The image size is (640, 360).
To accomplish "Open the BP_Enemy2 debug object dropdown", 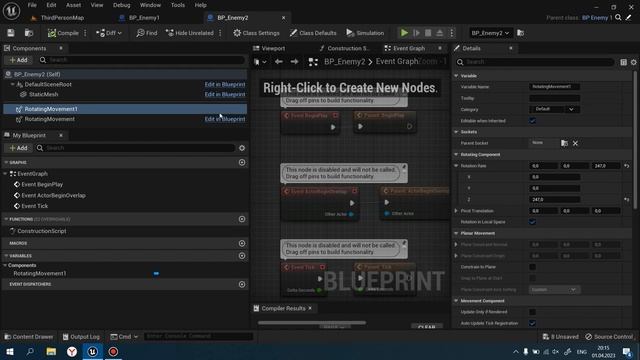I will point(490,33).
